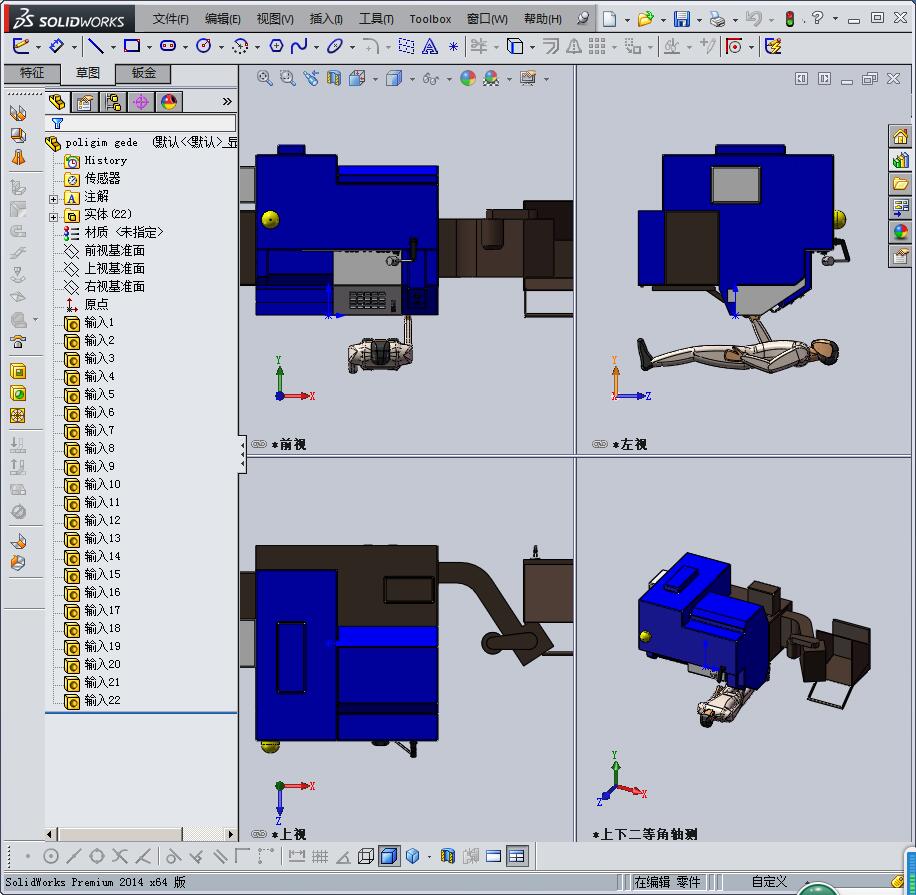916x895 pixels.
Task: Click the yellow sphere in front view
Action: pyautogui.click(x=270, y=219)
